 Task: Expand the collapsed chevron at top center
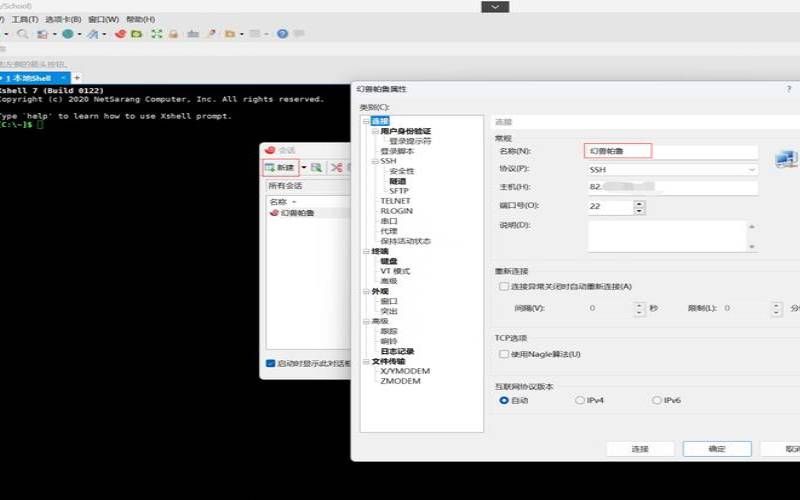click(495, 7)
